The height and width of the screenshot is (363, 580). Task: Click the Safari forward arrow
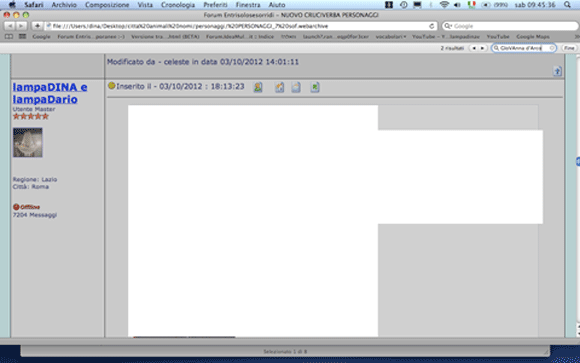[x=21, y=26]
